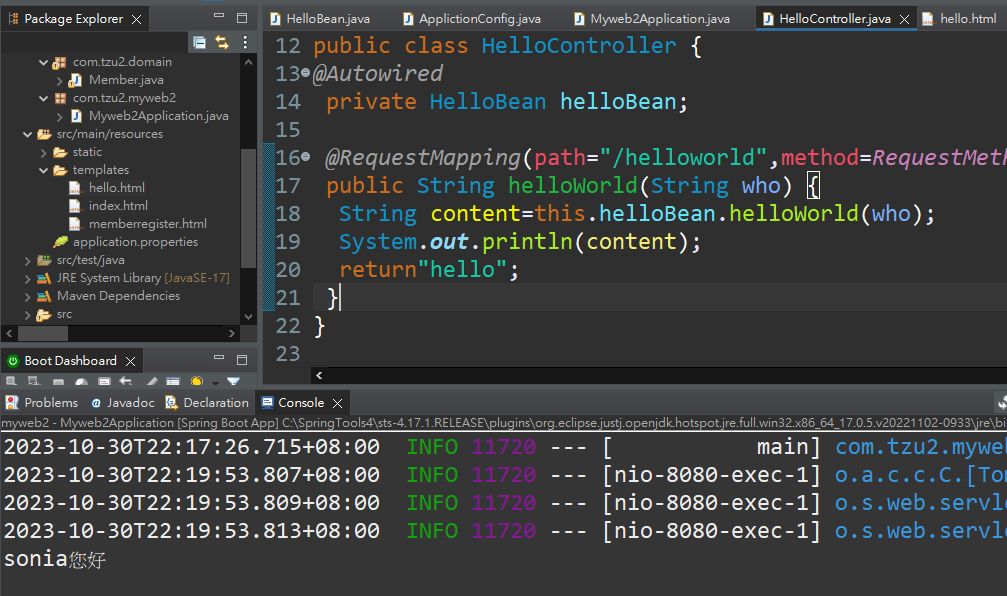Minimize the Boot Dashboard view
Screen dimensions: 1007x596
pos(219,359)
